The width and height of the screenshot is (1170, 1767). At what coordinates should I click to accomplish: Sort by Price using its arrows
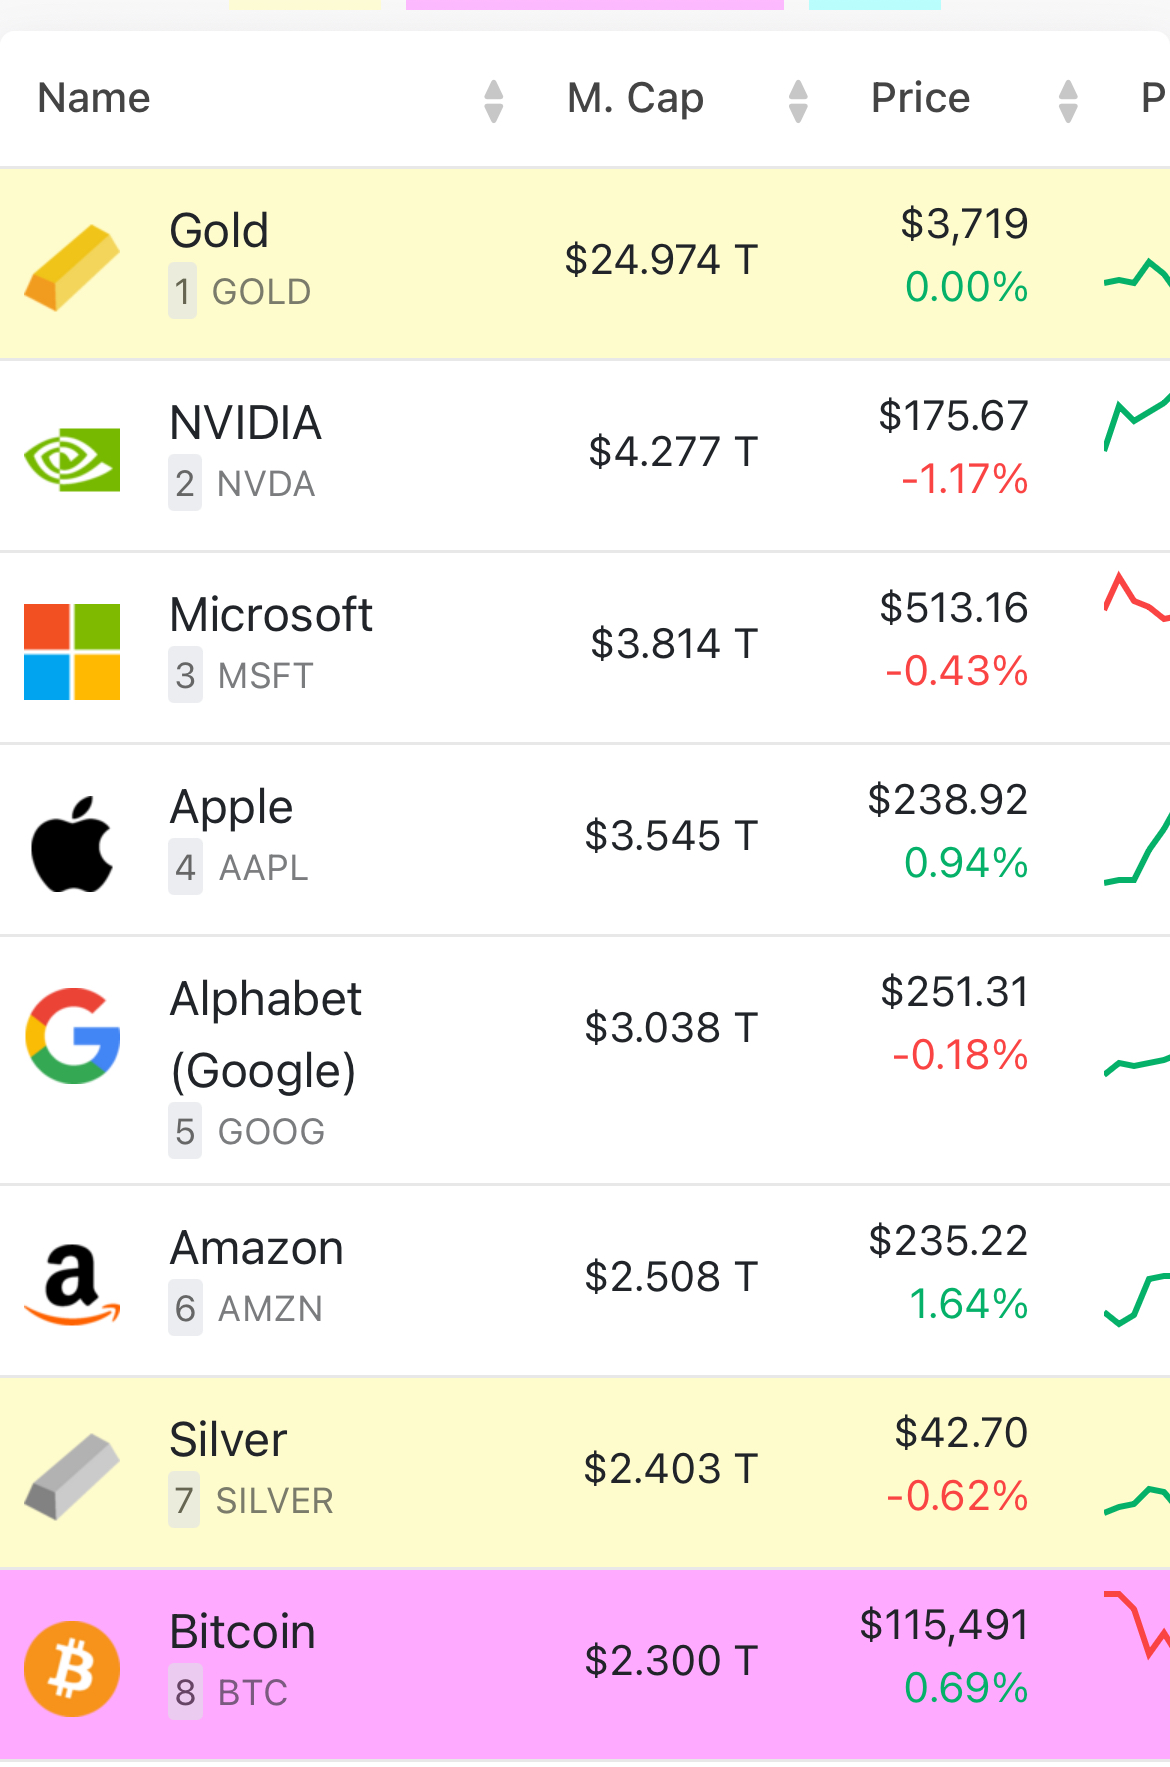[1068, 101]
